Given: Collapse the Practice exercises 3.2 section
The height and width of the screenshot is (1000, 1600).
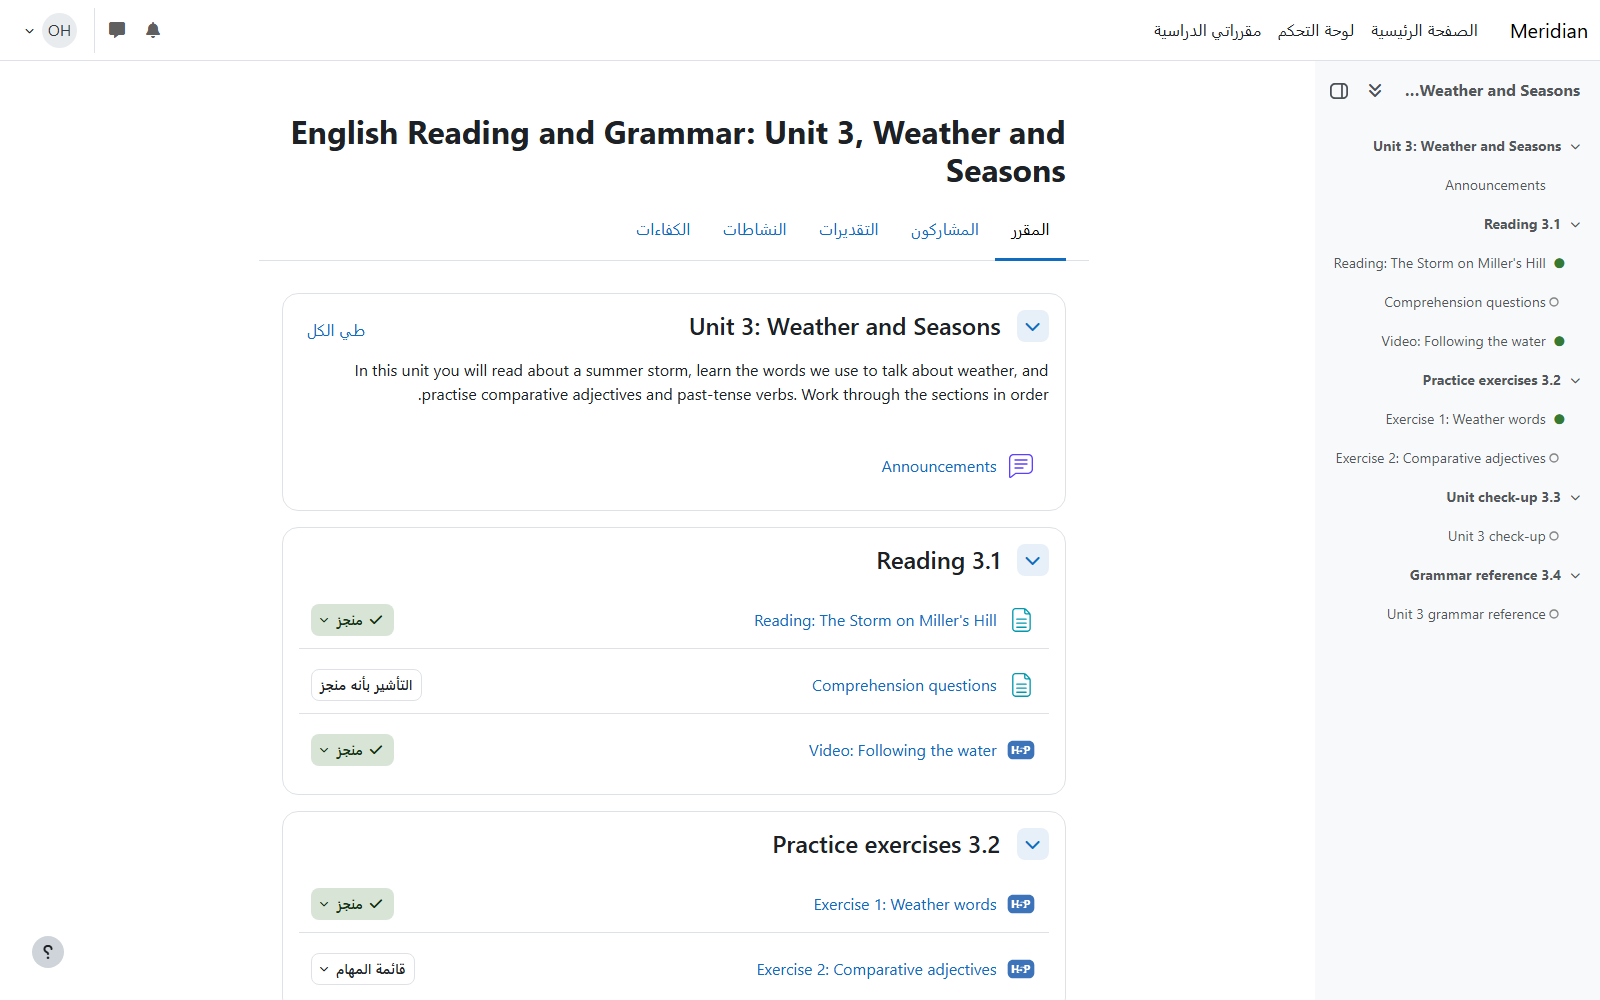Looking at the screenshot, I should point(1033,844).
